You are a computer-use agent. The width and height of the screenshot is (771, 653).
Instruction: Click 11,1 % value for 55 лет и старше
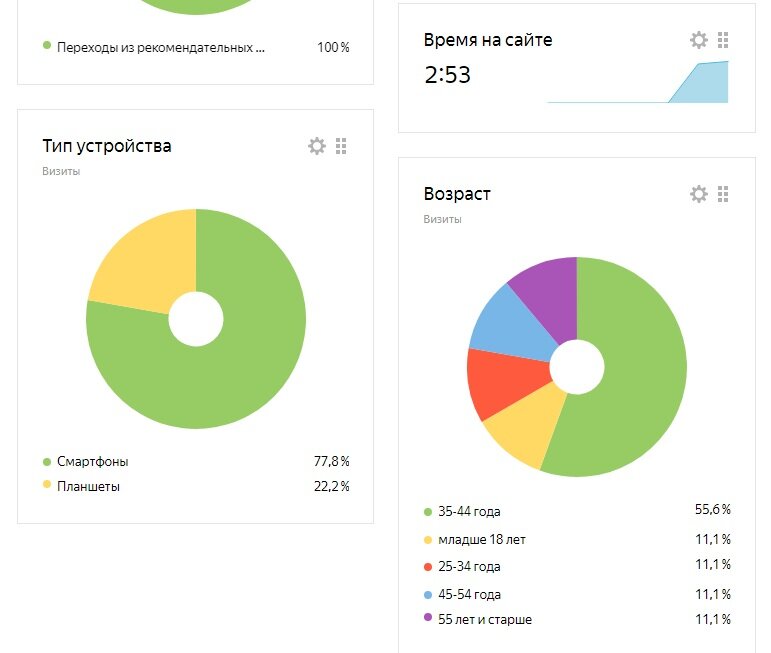click(712, 619)
